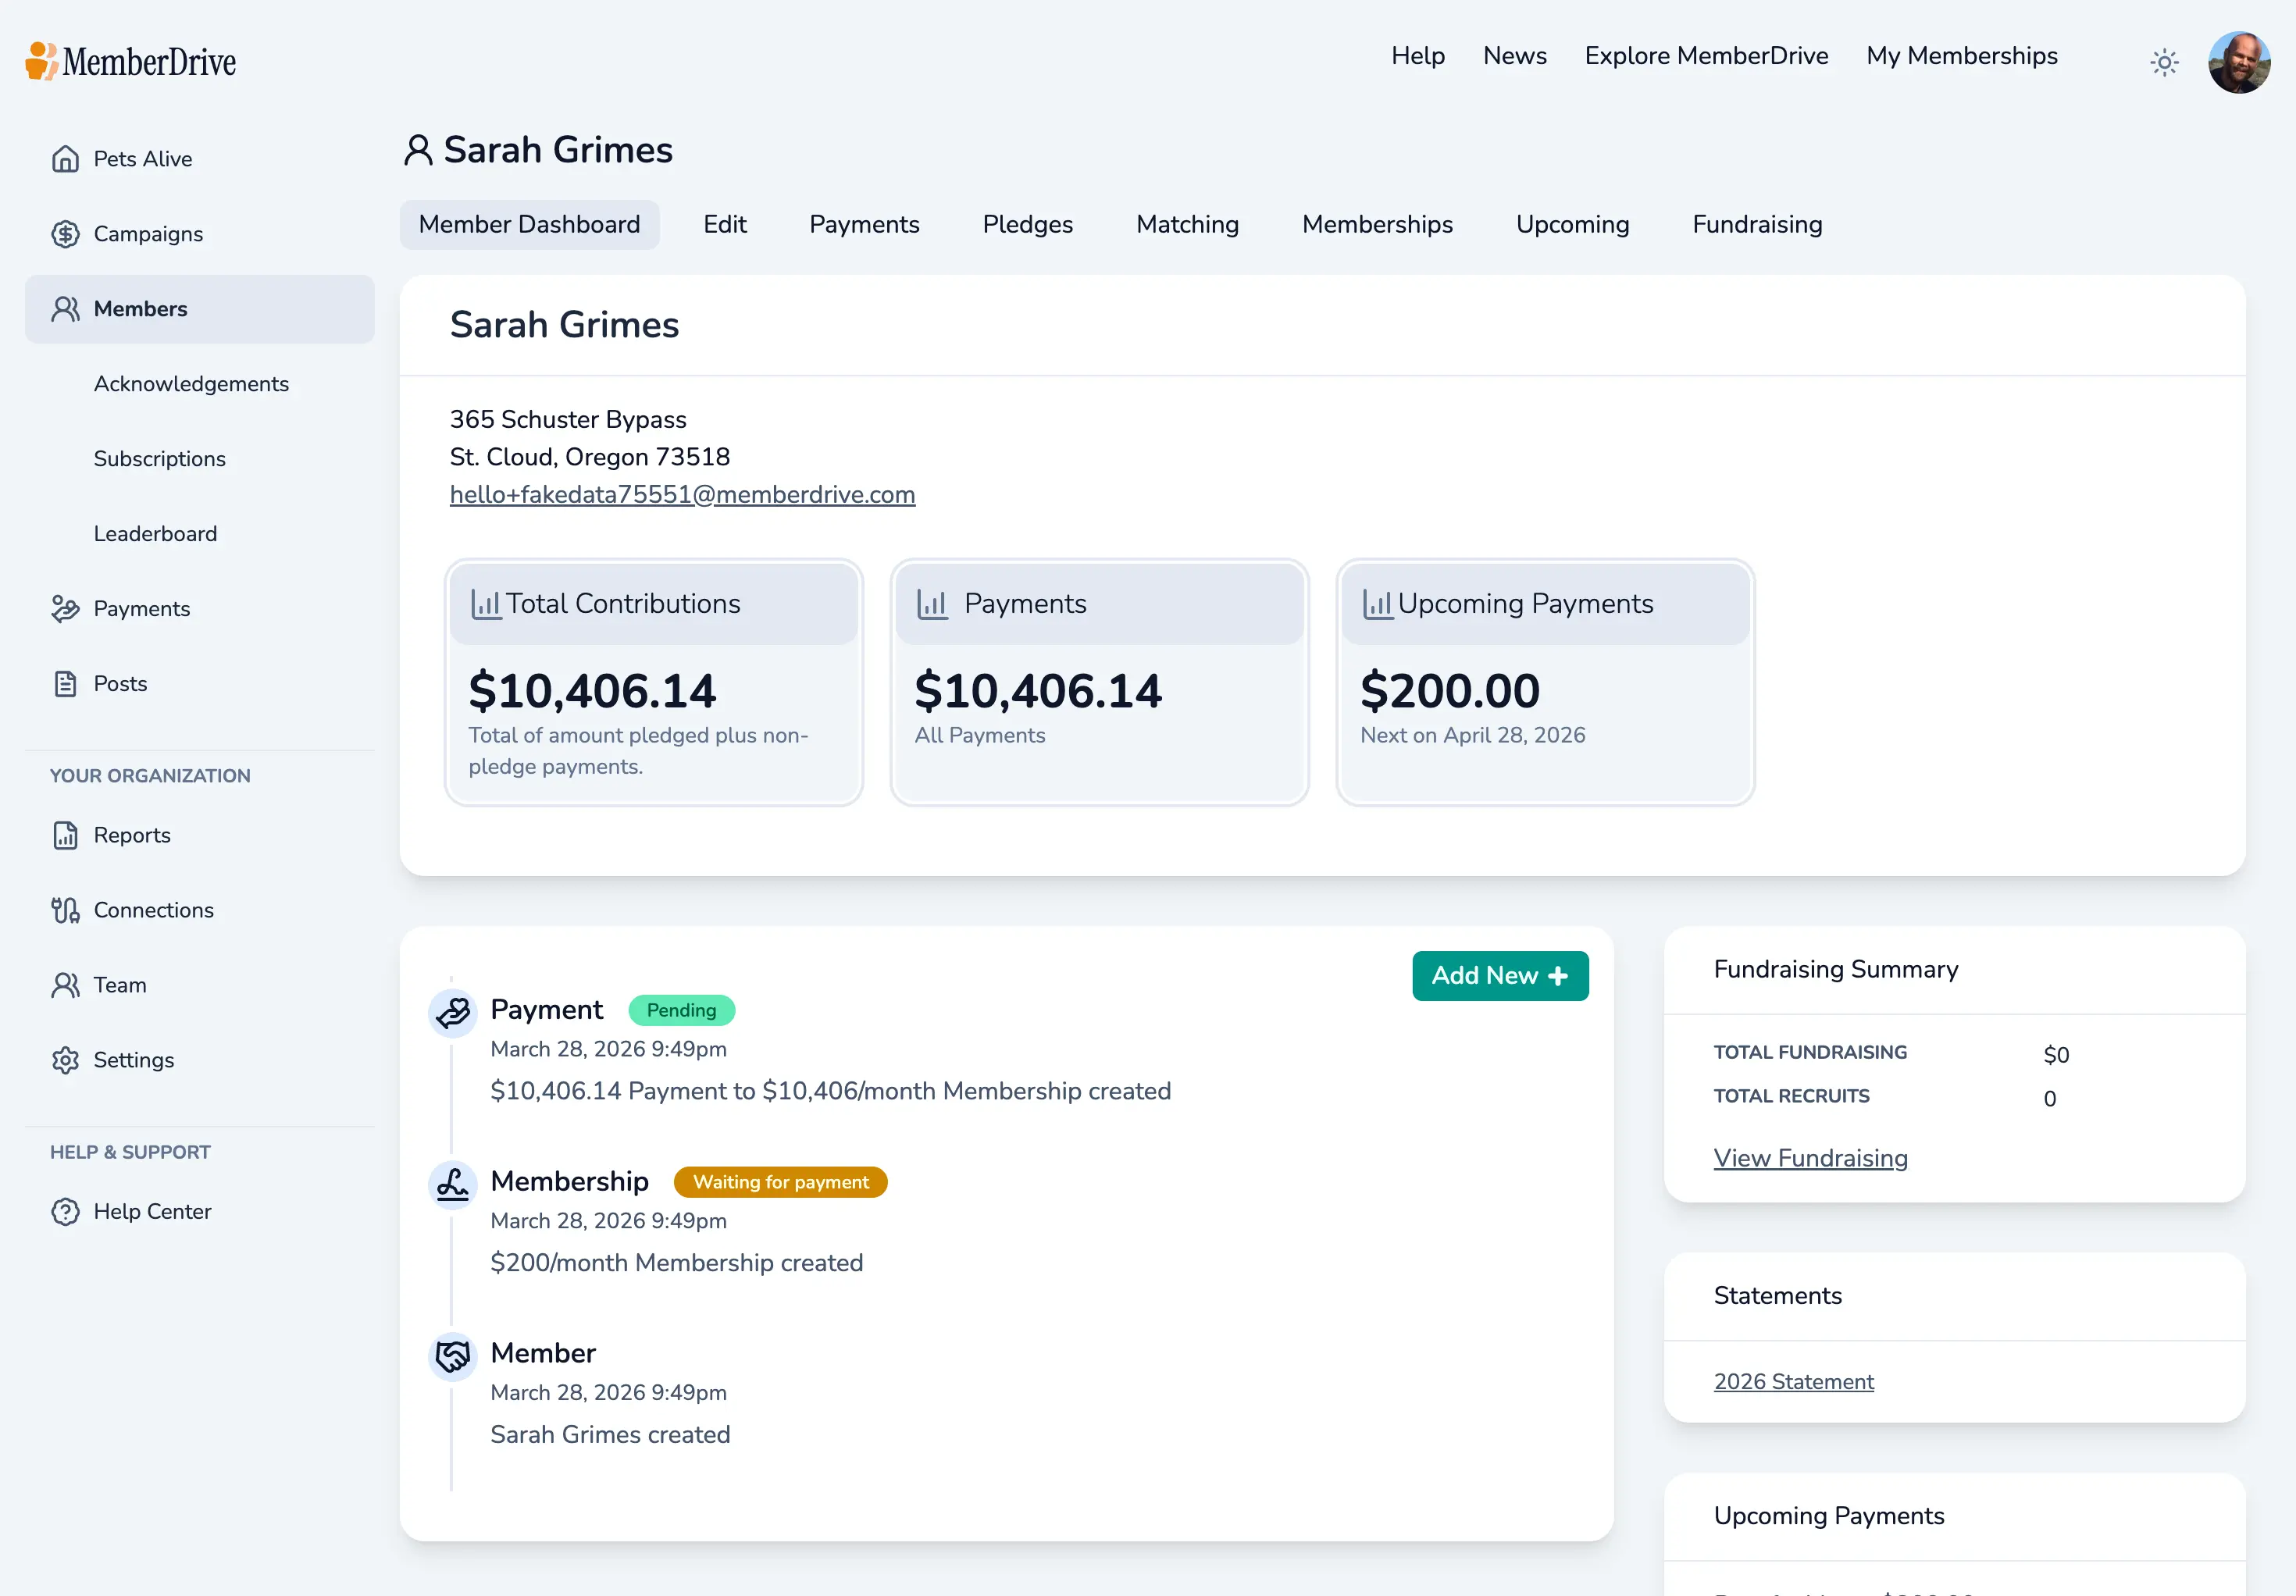Click the TOTAL RECRUITS label
2296x1596 pixels.
click(x=1791, y=1096)
